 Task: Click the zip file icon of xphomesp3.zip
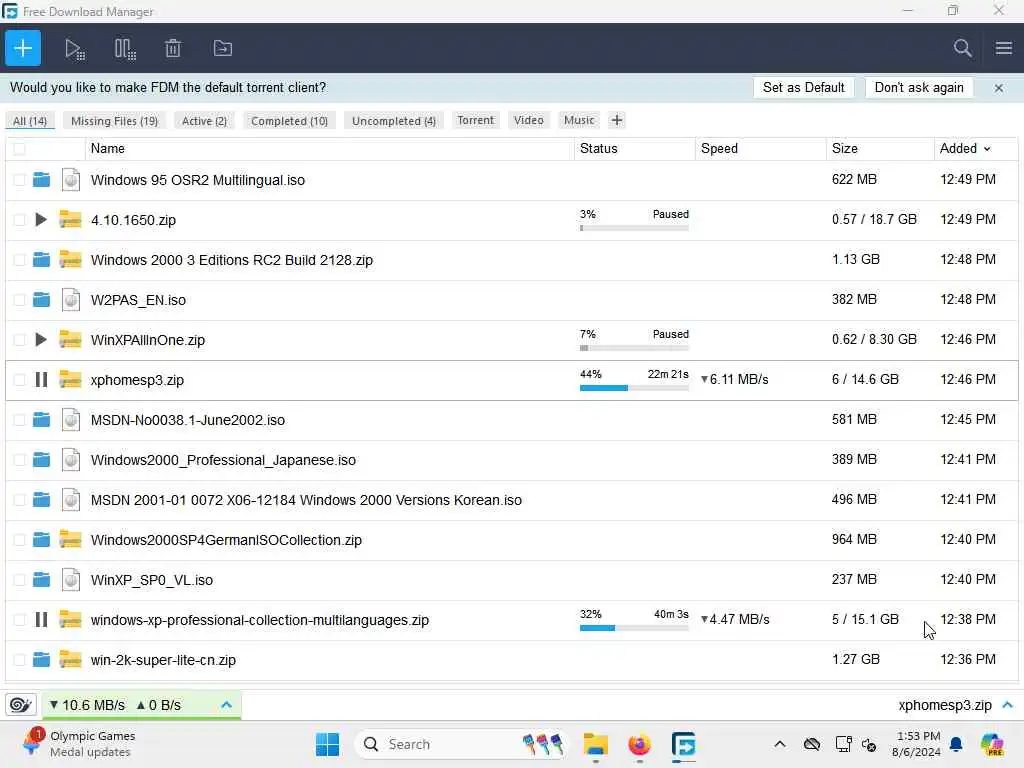tap(70, 379)
